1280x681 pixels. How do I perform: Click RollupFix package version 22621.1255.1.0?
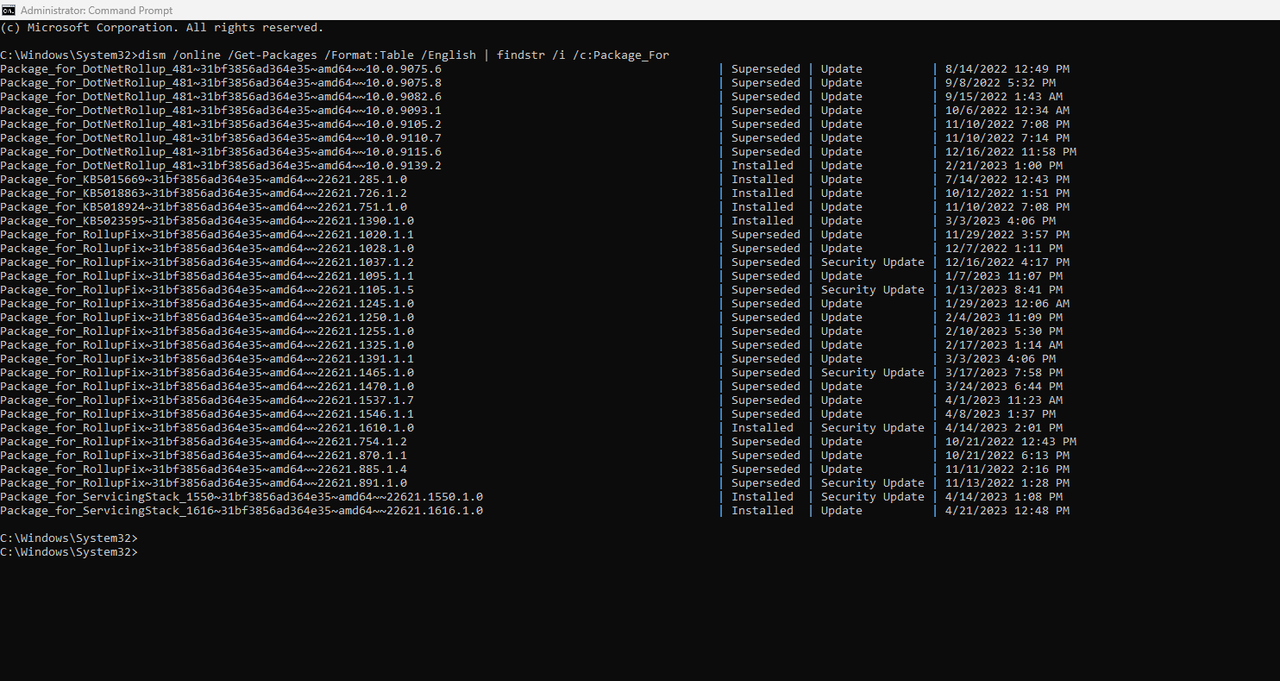(x=207, y=332)
